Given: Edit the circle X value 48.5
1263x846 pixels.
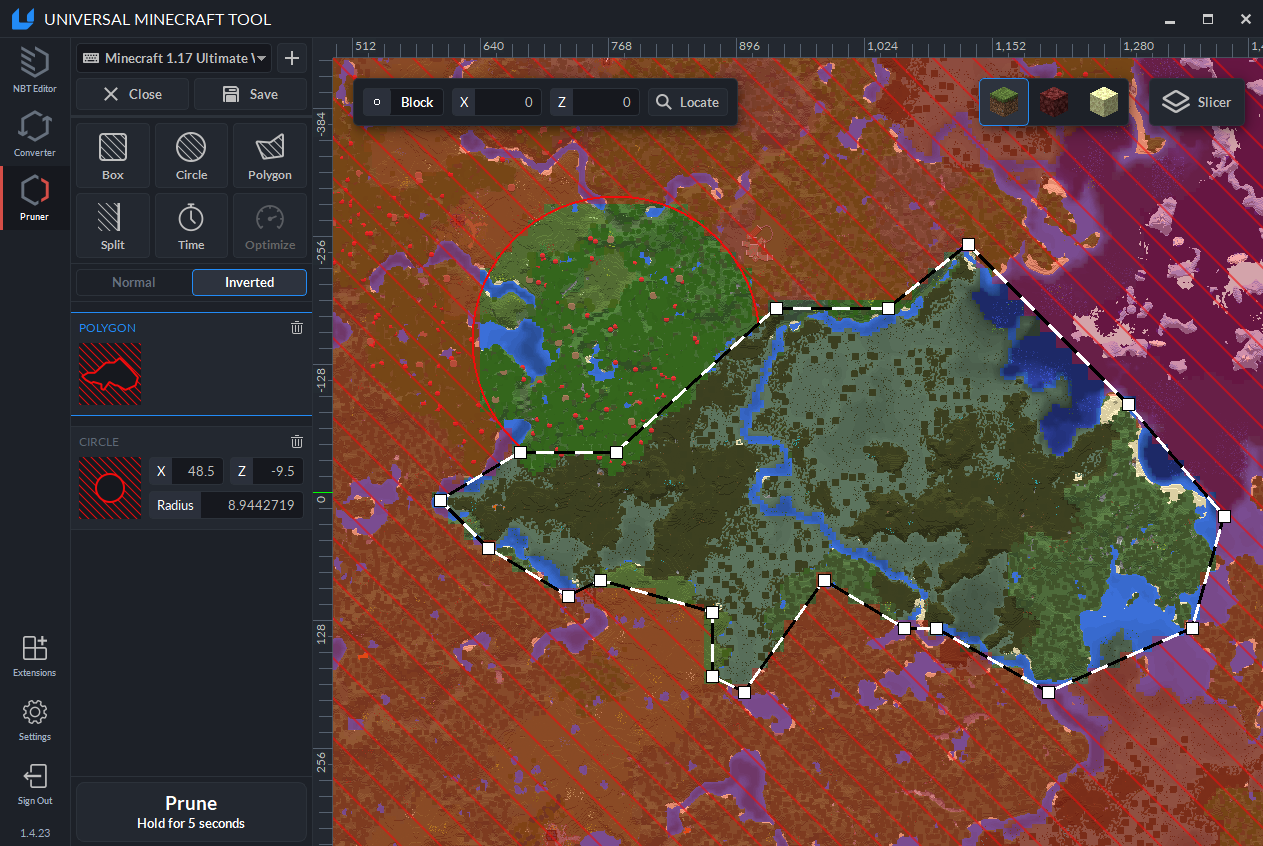Looking at the screenshot, I should pyautogui.click(x=197, y=471).
